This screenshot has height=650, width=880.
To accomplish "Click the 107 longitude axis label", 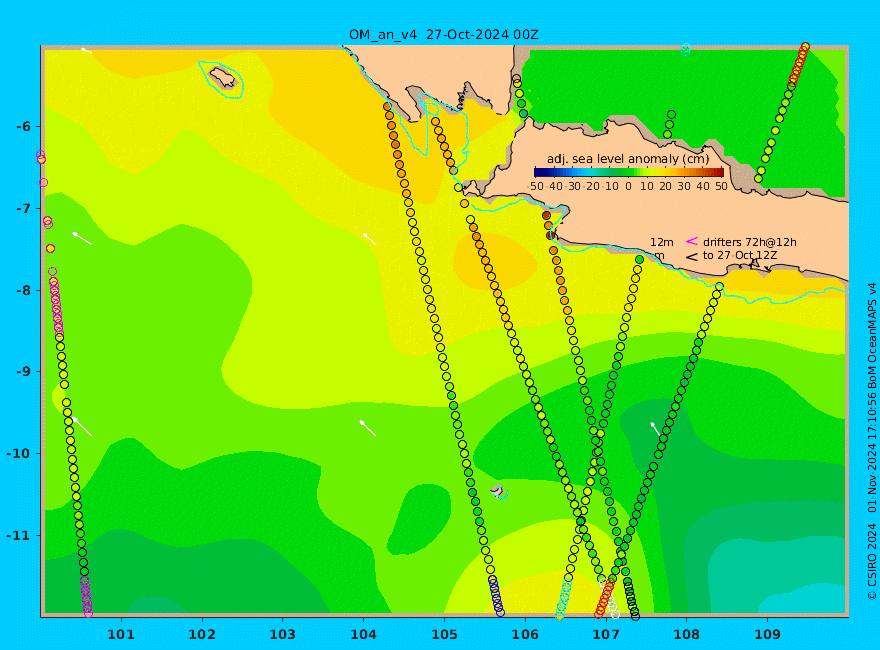I will [x=606, y=635].
